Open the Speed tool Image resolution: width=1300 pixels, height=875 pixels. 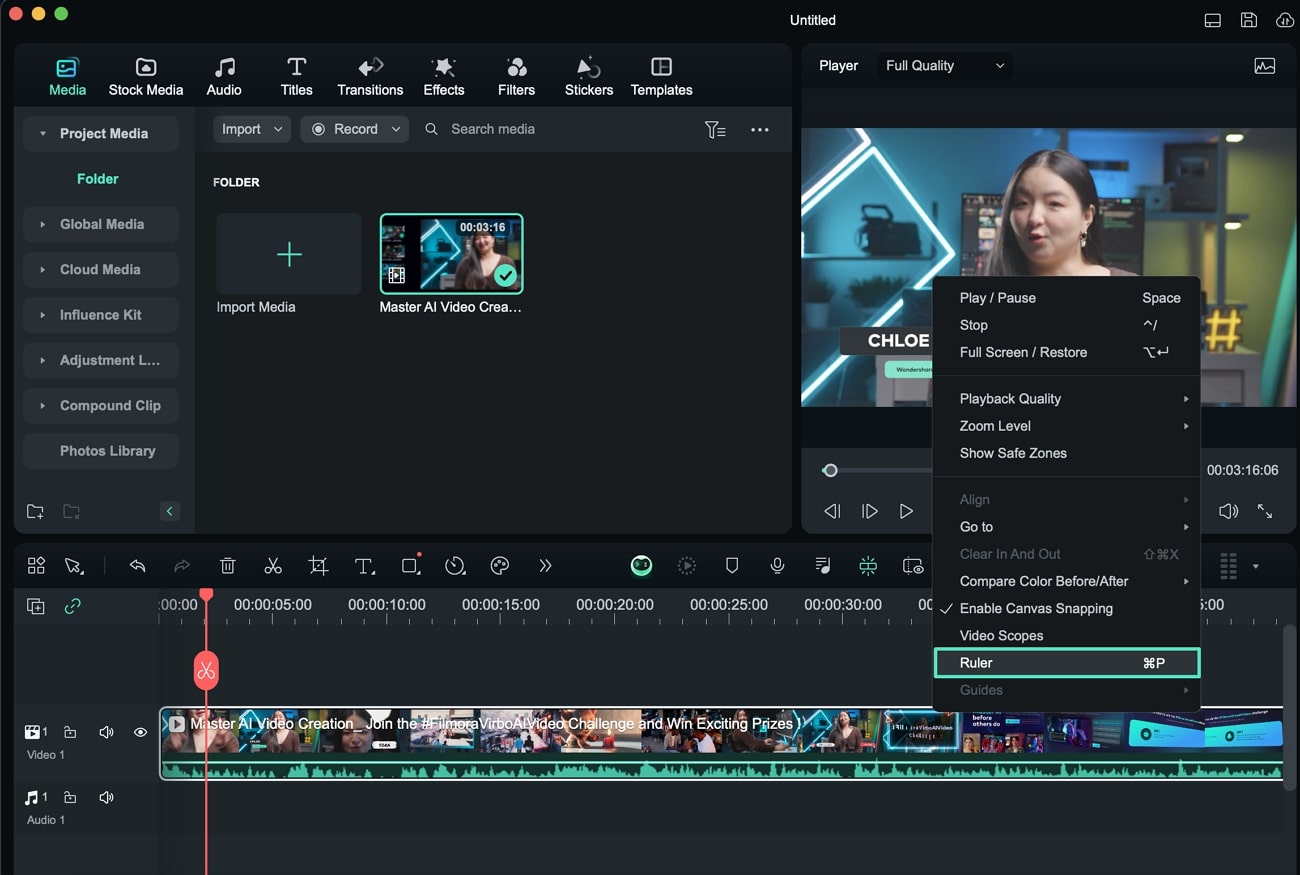(455, 566)
